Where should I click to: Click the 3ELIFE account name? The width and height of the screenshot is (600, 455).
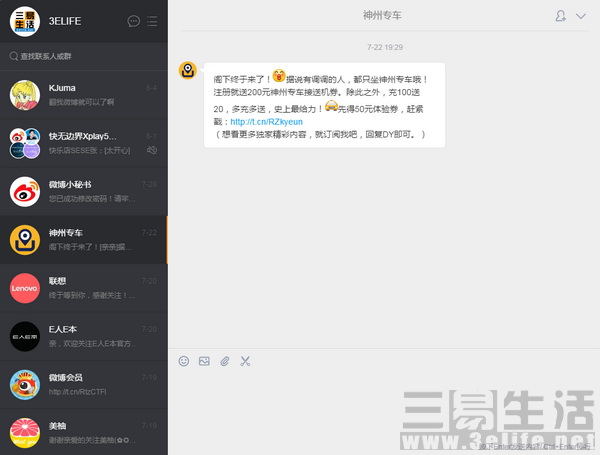pos(65,21)
